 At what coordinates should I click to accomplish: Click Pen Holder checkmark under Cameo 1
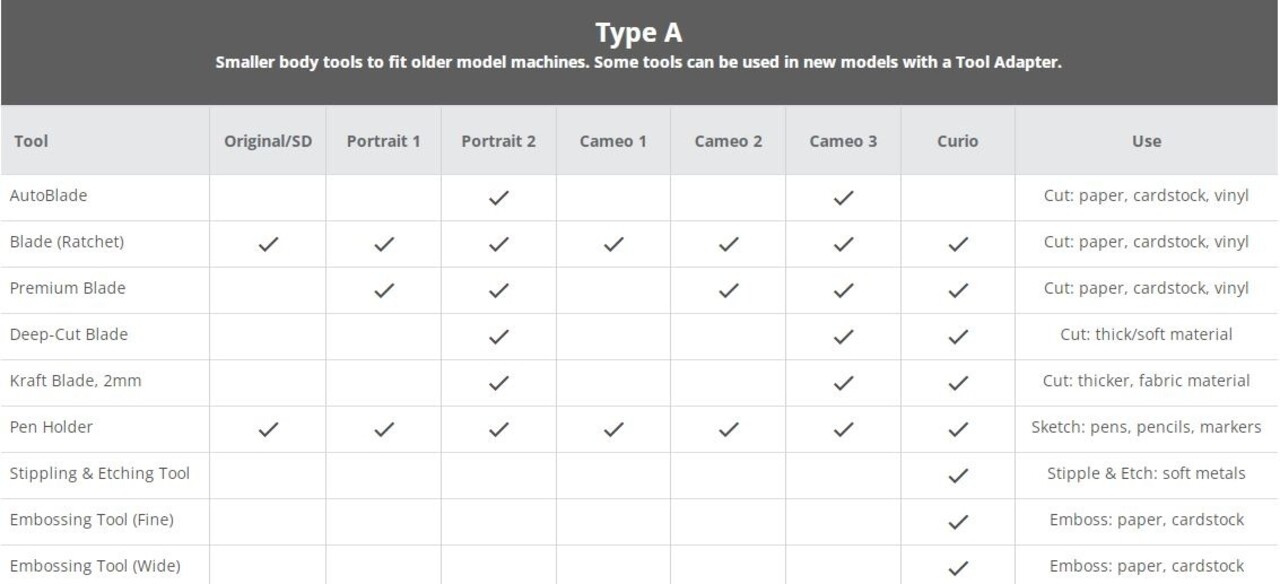[x=613, y=429]
